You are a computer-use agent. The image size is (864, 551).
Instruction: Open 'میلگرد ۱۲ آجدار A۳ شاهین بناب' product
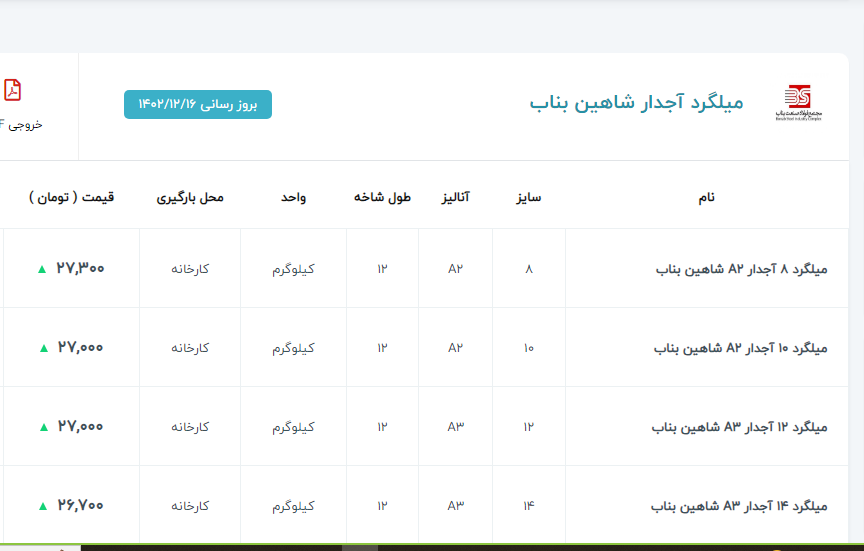tap(741, 427)
